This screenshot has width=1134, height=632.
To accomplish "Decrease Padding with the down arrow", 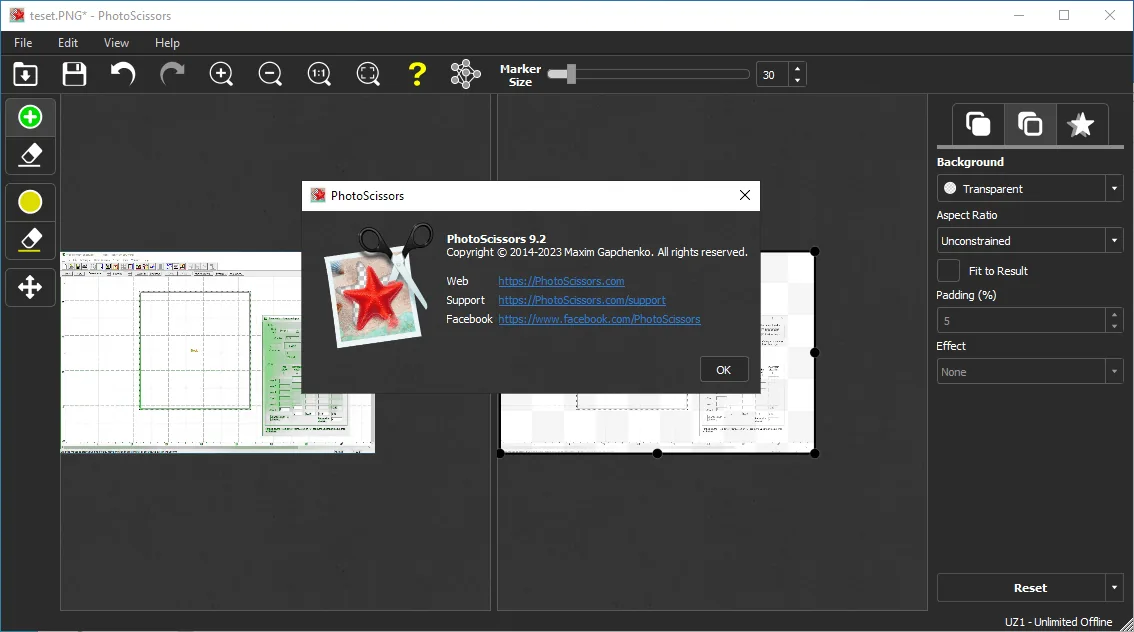I will pos(1114,326).
